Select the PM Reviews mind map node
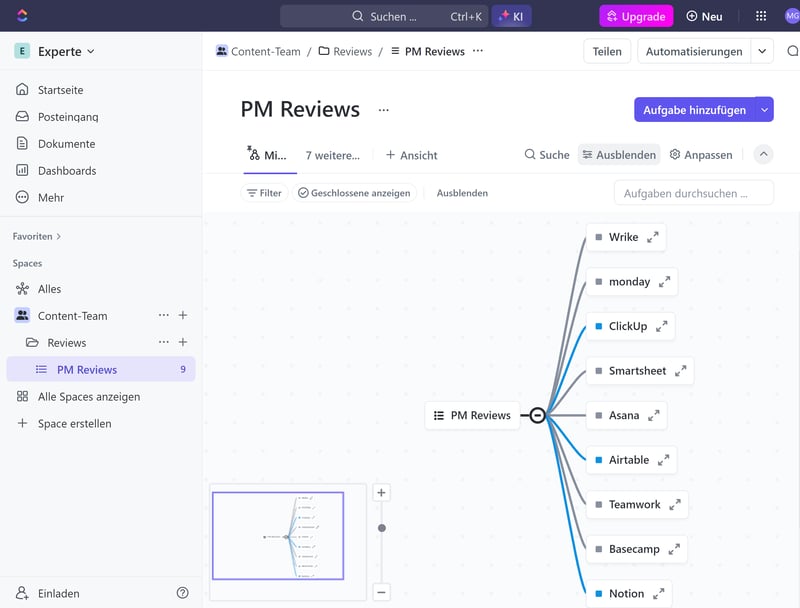The height and width of the screenshot is (608, 800). pyautogui.click(x=472, y=415)
